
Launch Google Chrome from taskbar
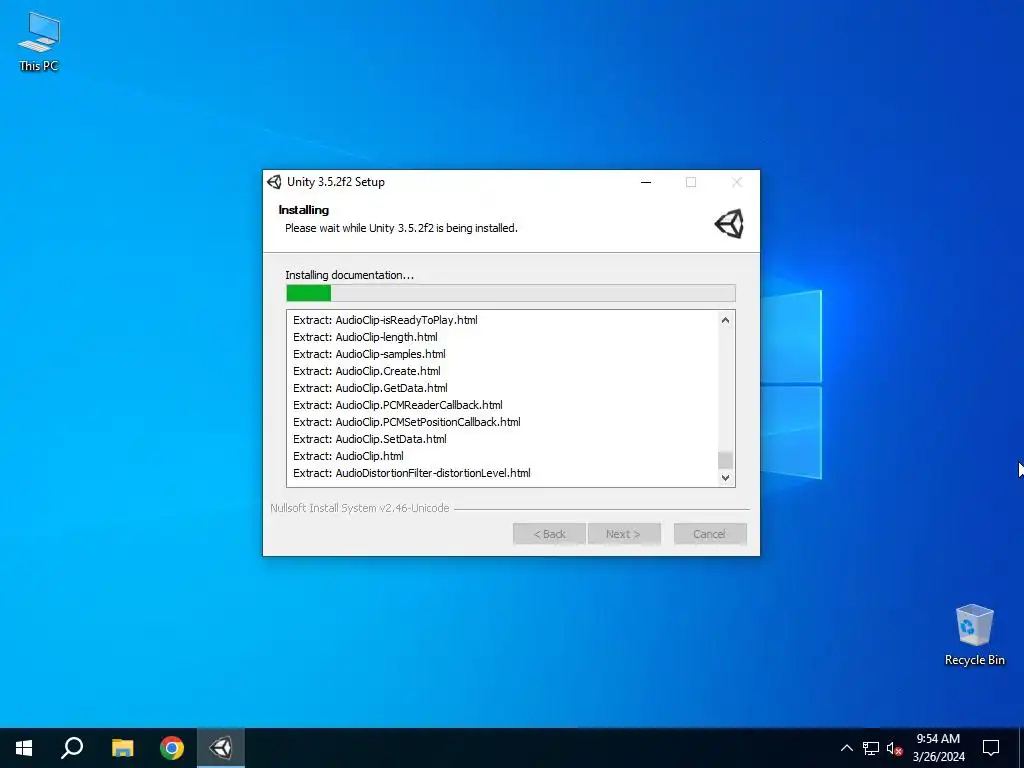coord(172,748)
